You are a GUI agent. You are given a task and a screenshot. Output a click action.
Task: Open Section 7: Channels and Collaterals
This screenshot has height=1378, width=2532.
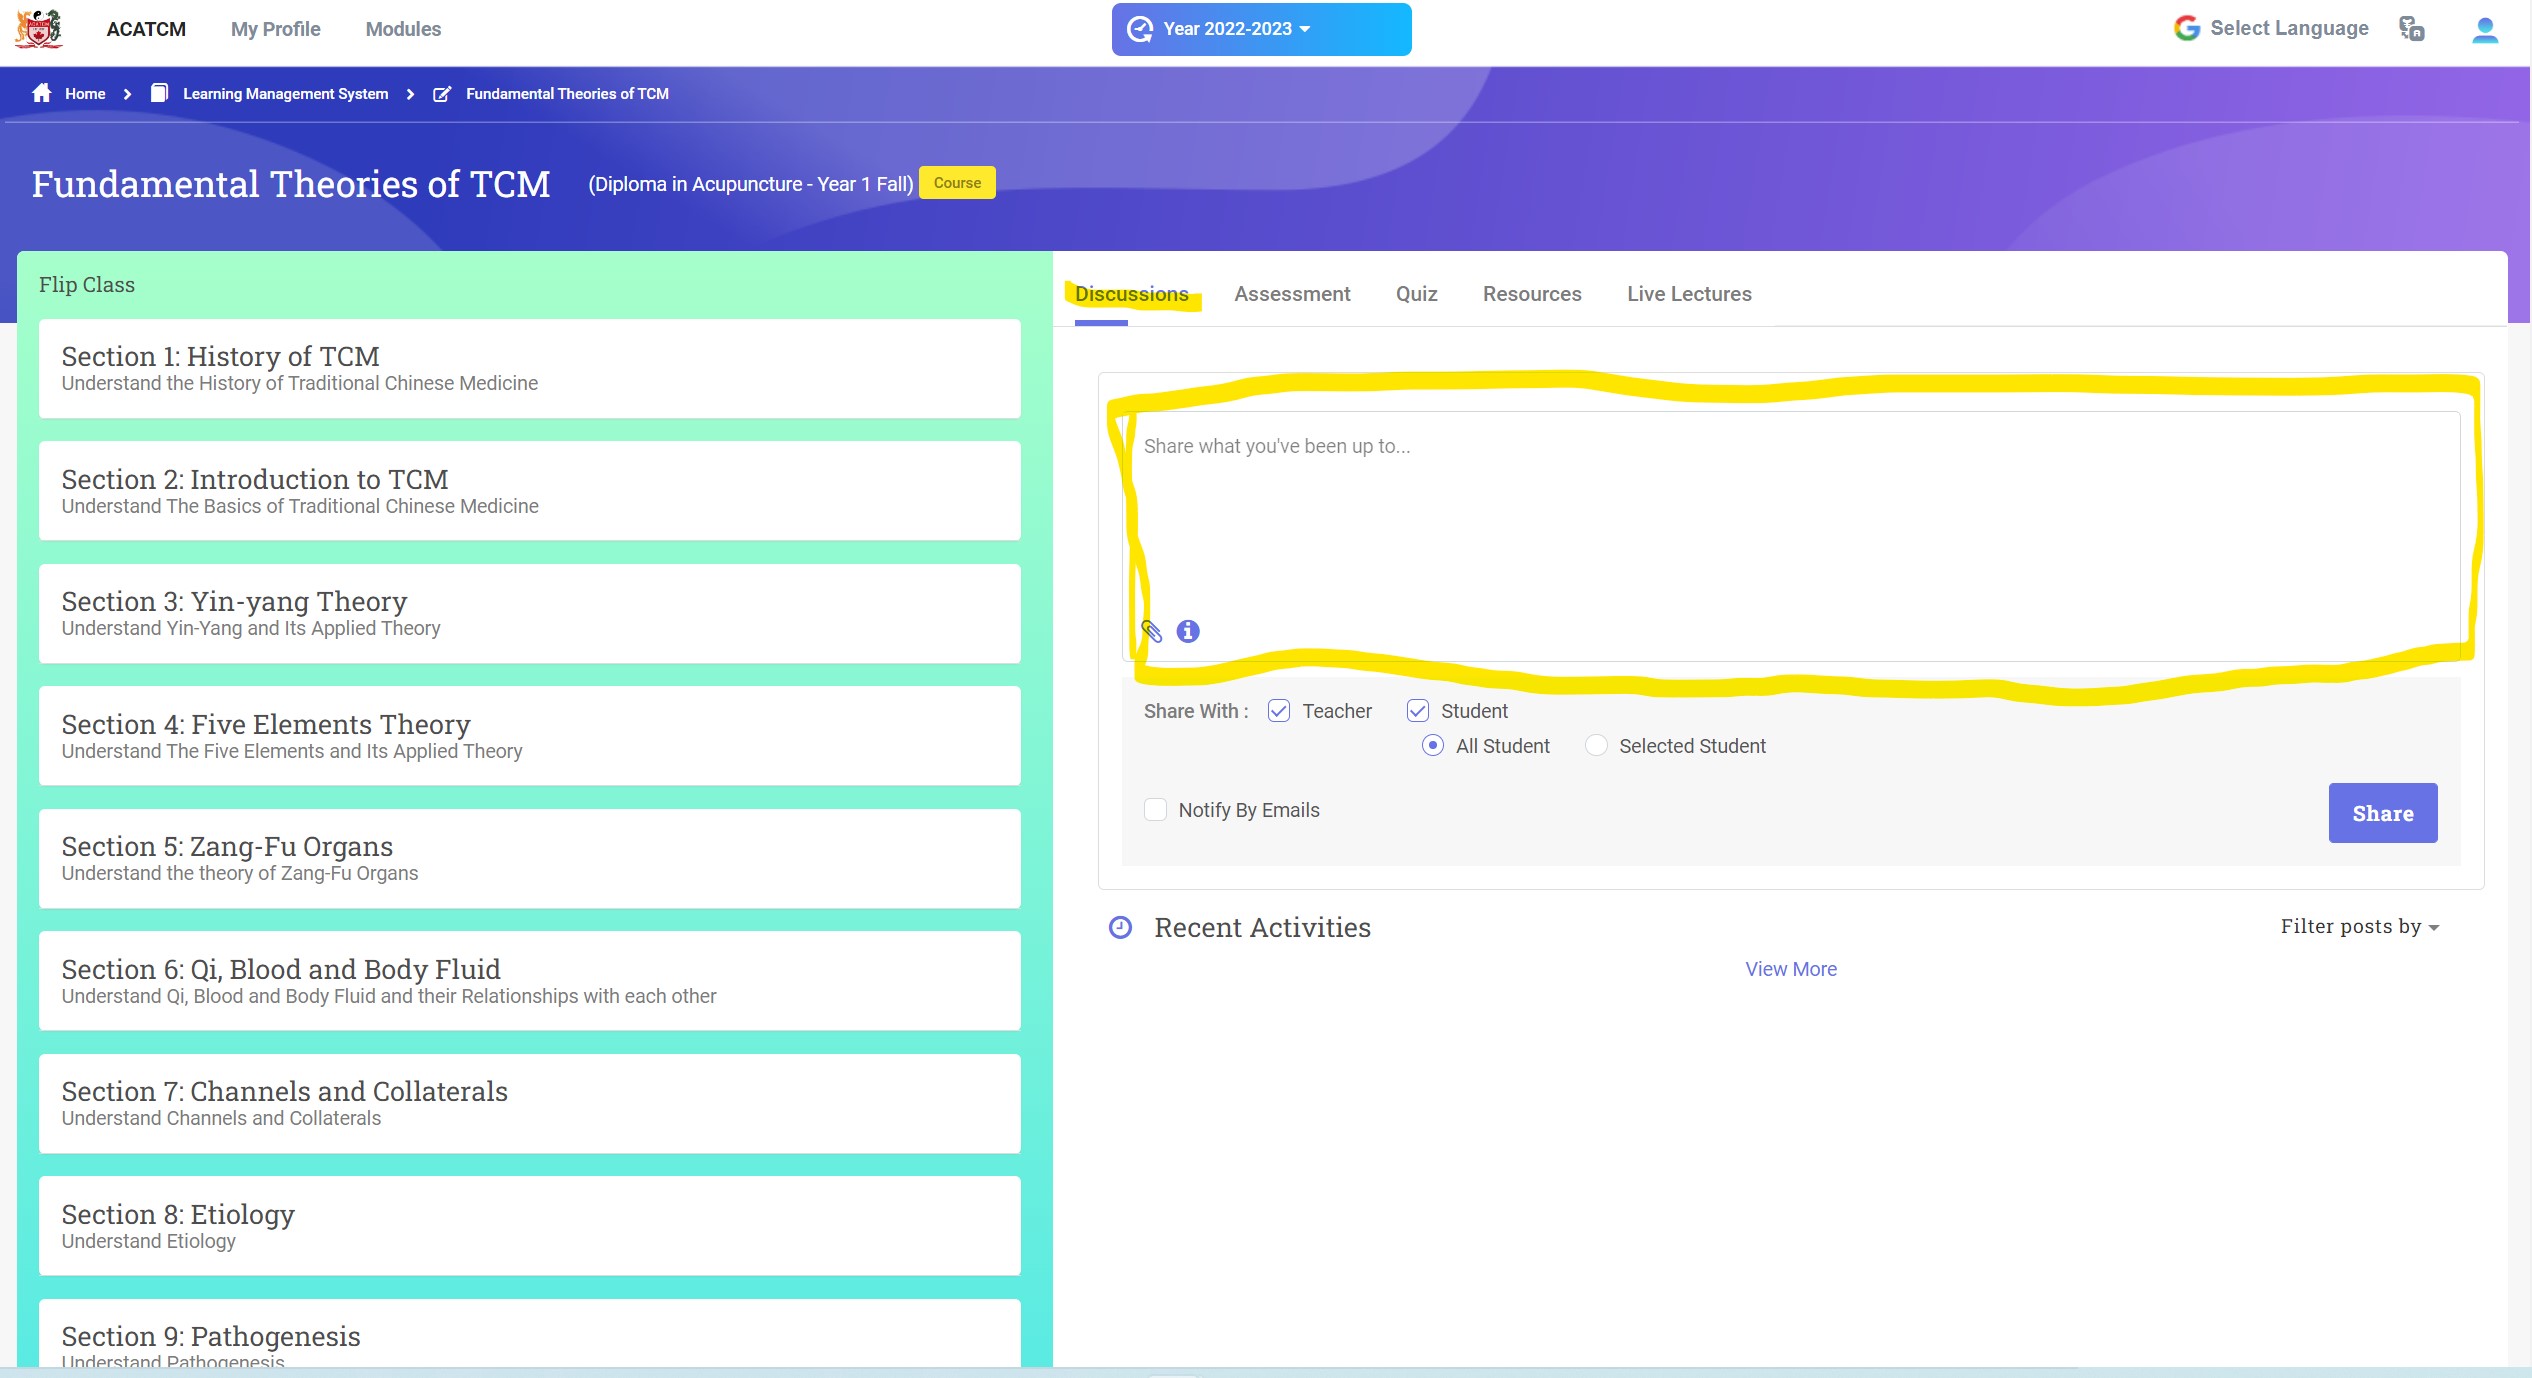click(529, 1104)
